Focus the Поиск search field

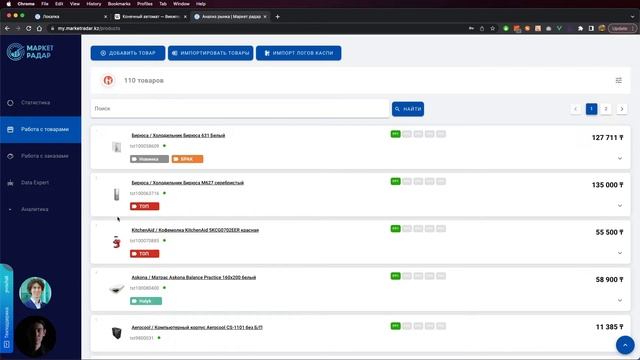pyautogui.click(x=240, y=109)
